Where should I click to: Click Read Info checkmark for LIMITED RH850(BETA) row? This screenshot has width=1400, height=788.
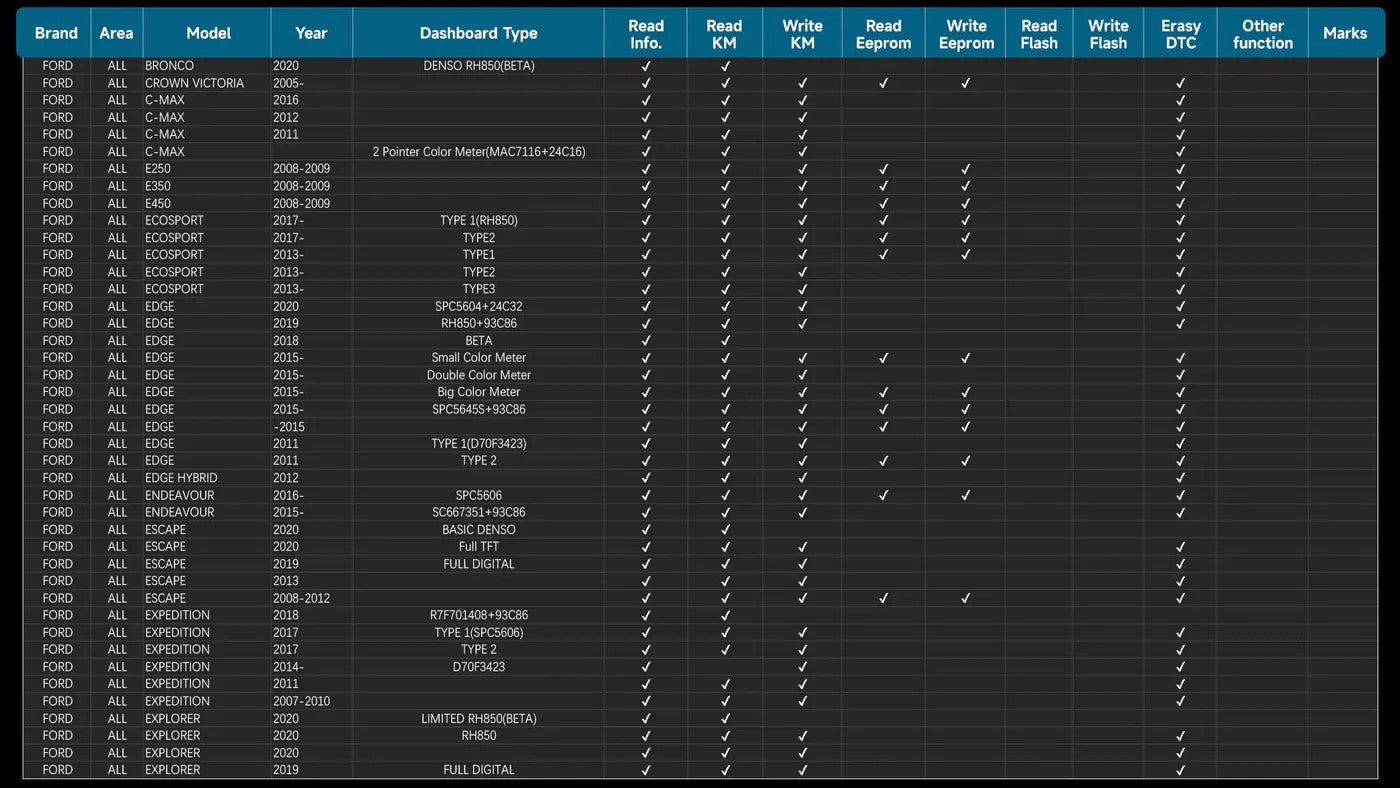pos(646,718)
